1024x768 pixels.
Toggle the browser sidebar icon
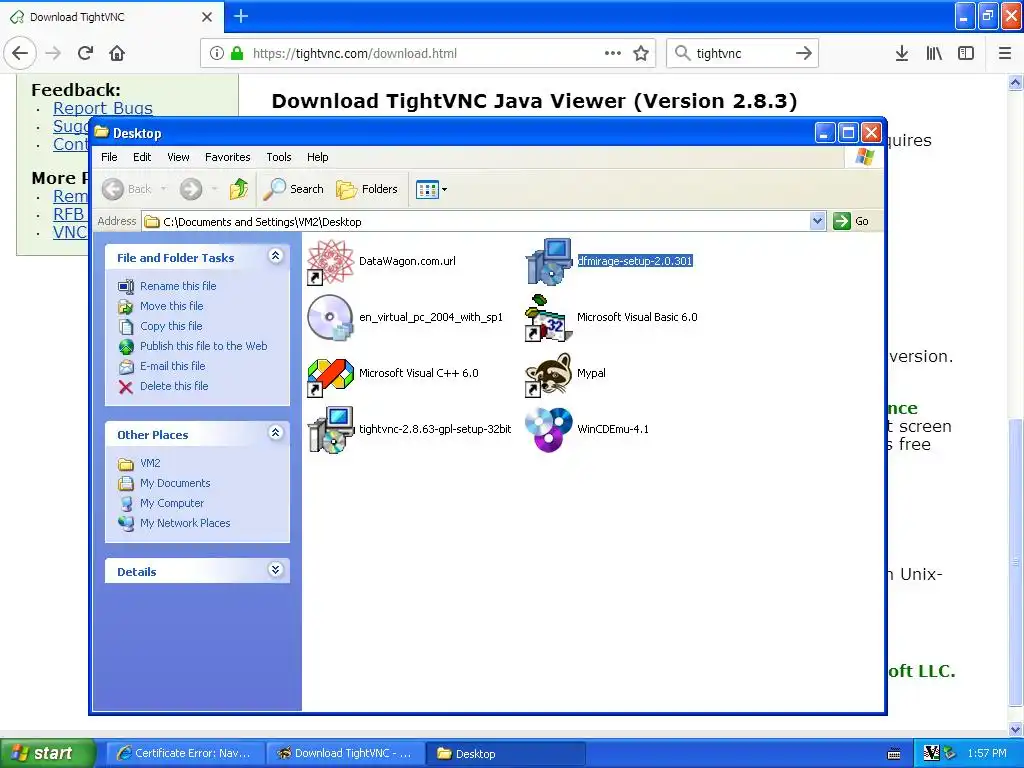[x=966, y=54]
